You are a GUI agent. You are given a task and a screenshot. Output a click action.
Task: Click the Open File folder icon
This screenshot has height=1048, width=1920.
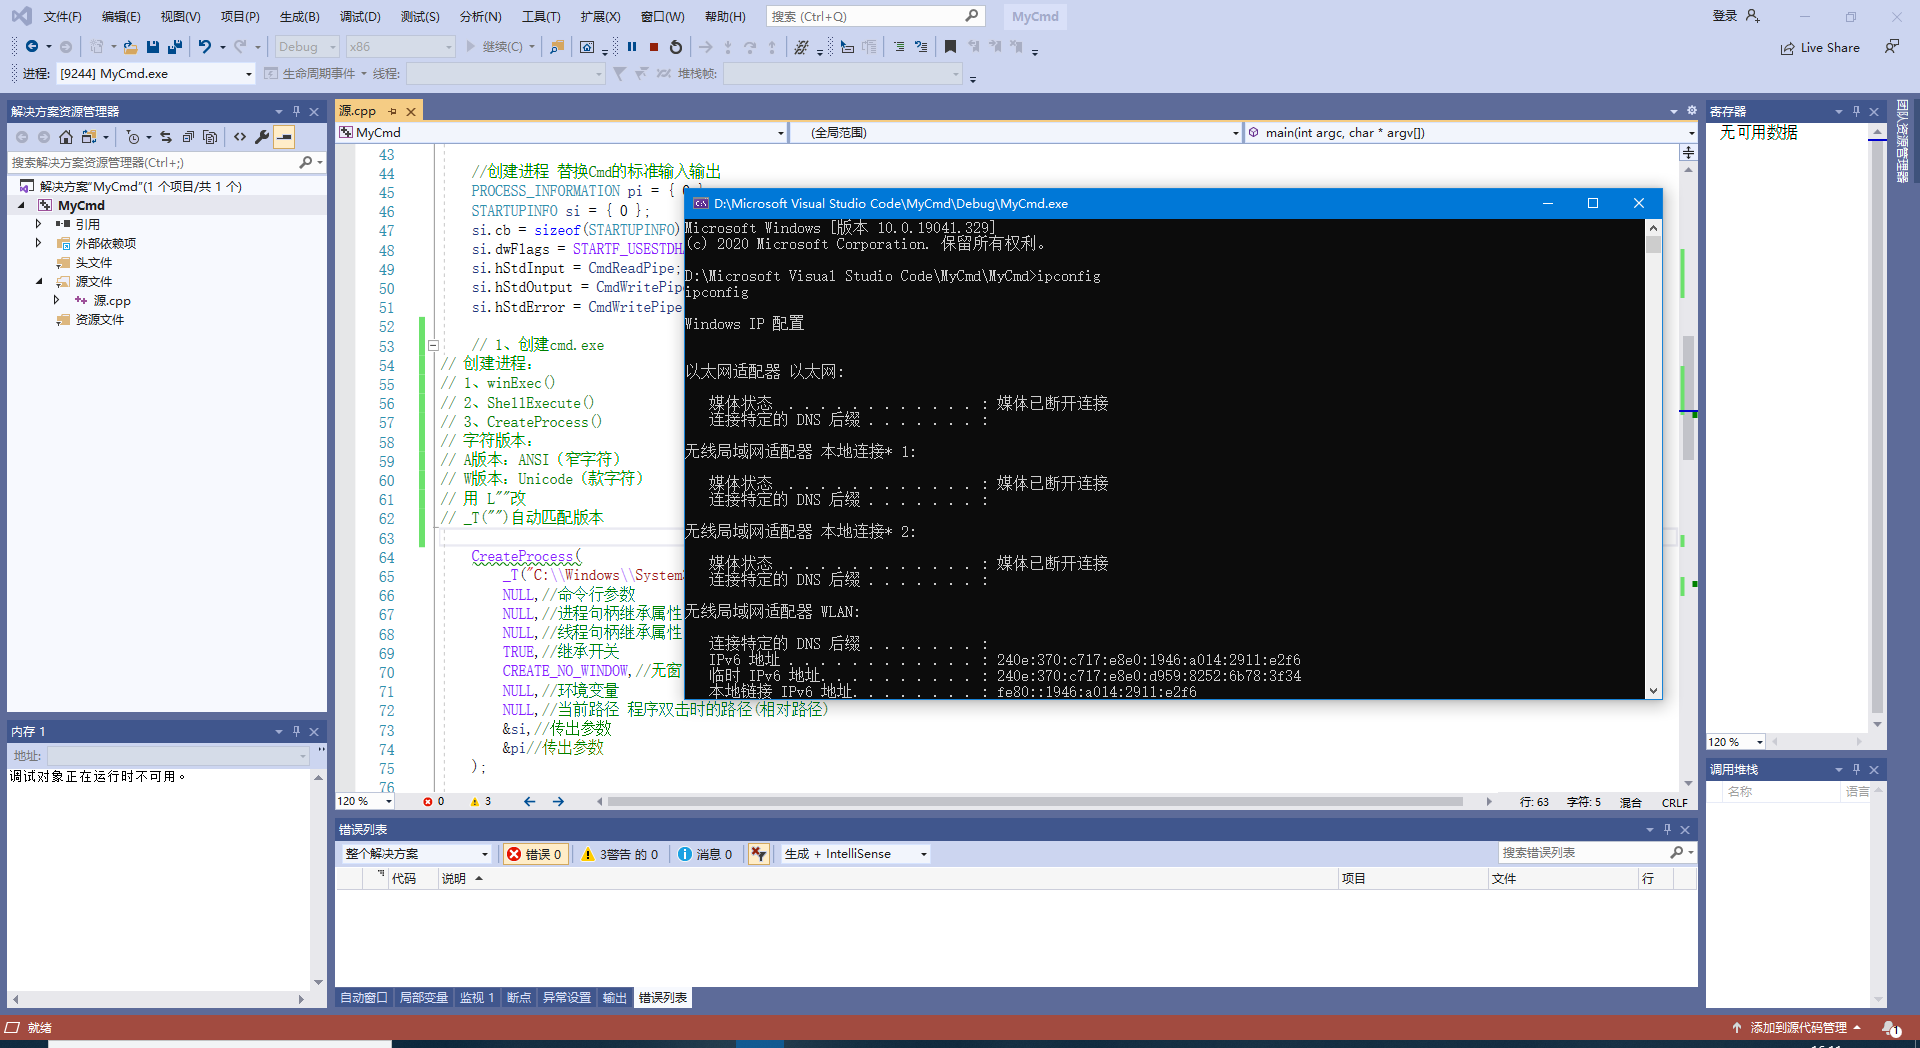coord(130,47)
